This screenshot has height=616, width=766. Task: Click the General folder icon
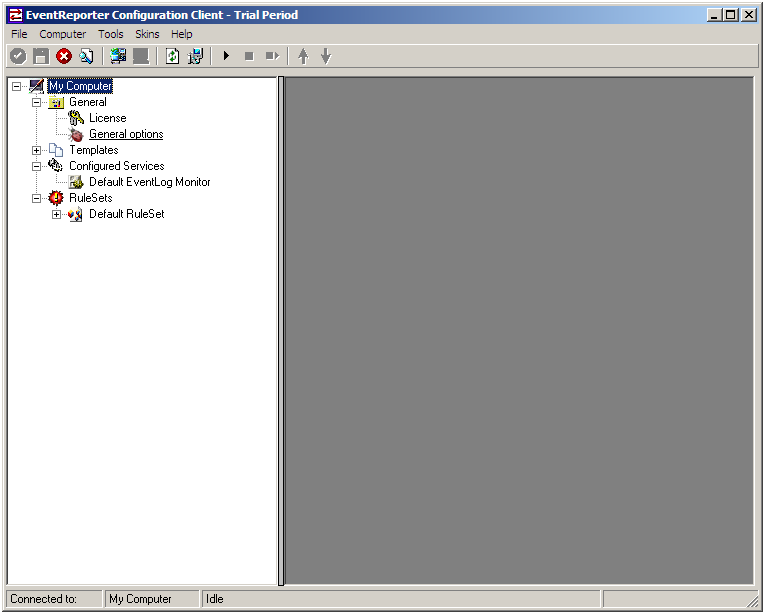point(56,103)
